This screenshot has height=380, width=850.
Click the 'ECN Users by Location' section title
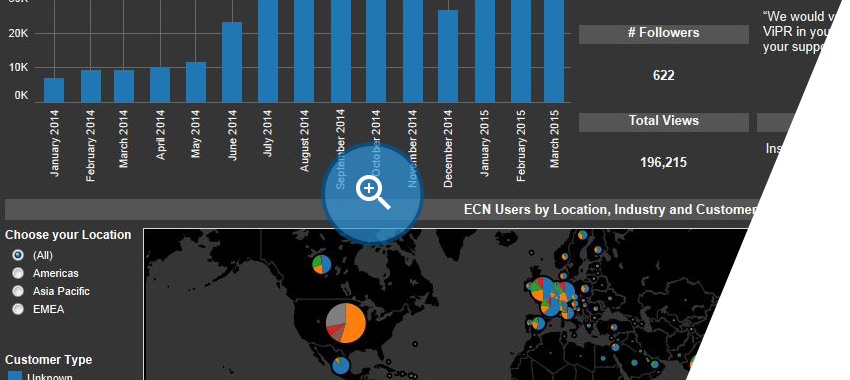(609, 209)
